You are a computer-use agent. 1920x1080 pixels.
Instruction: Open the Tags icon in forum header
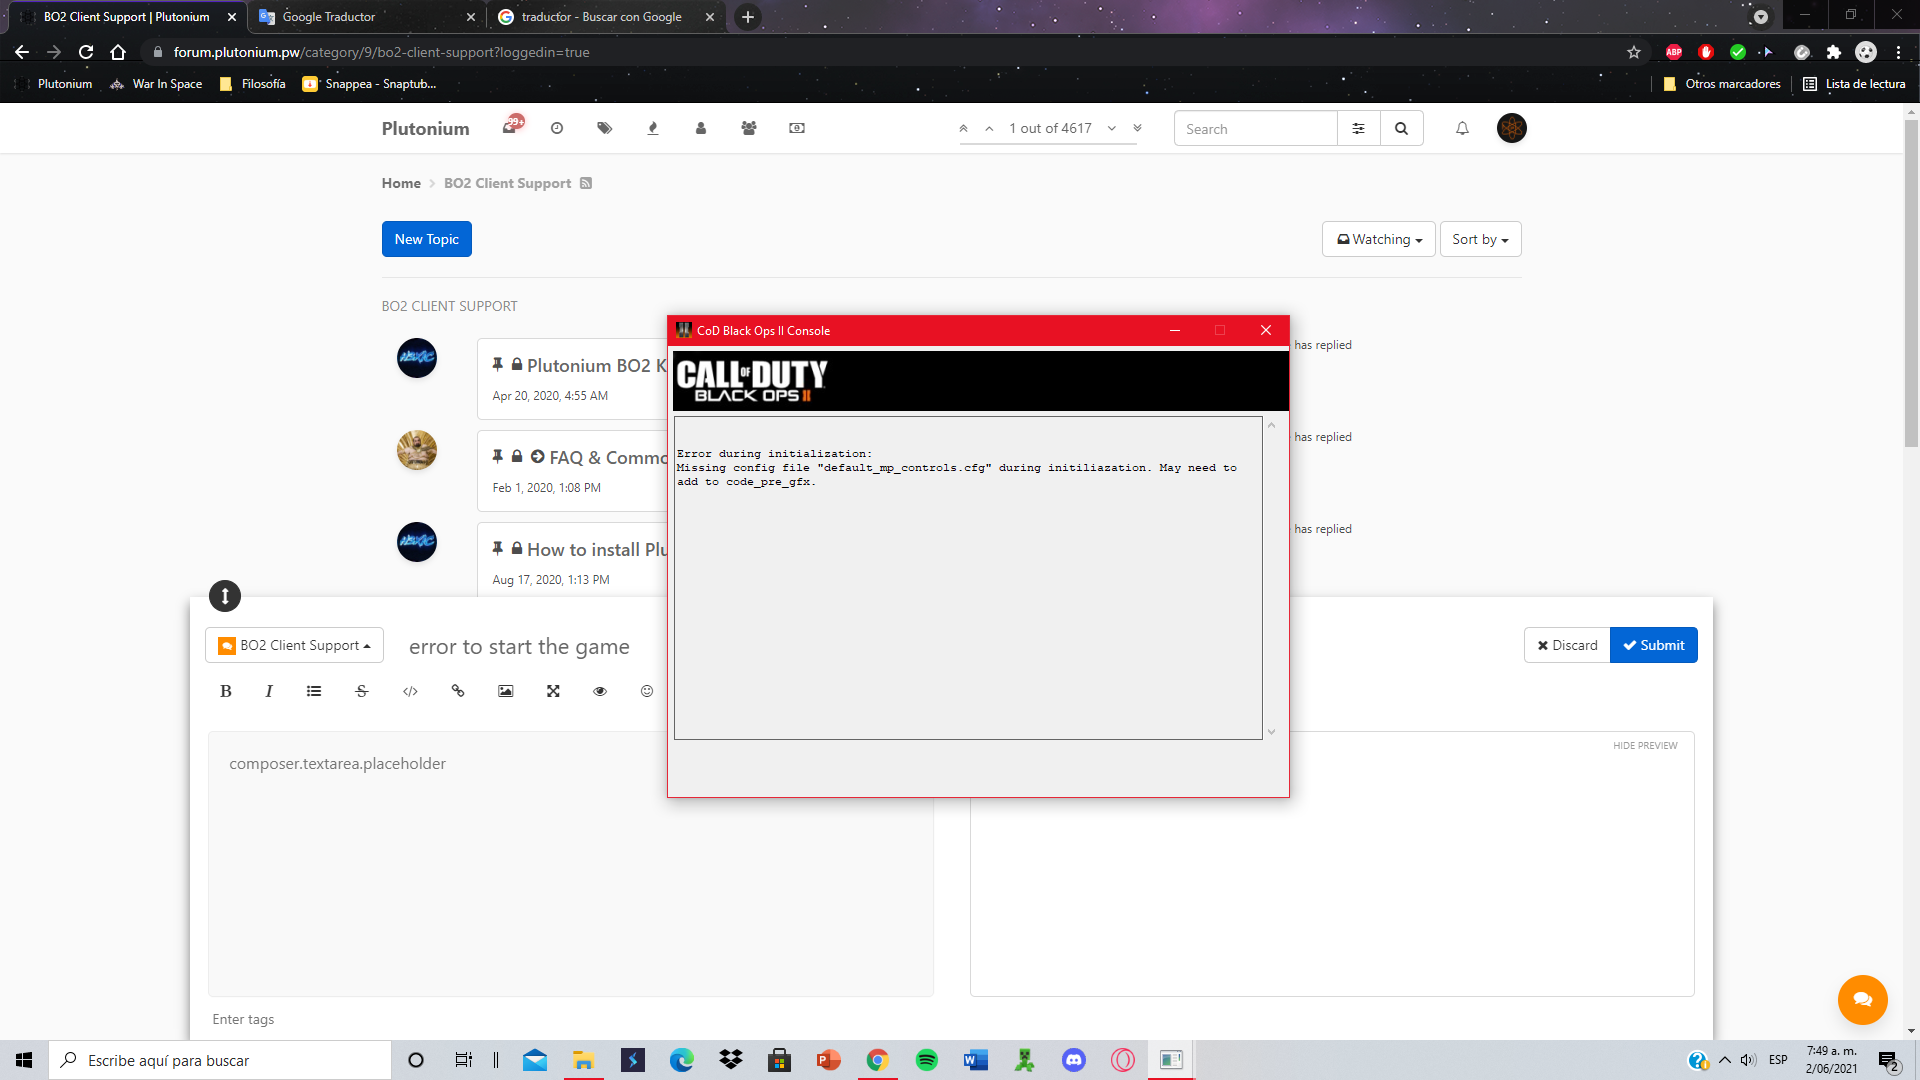(604, 128)
